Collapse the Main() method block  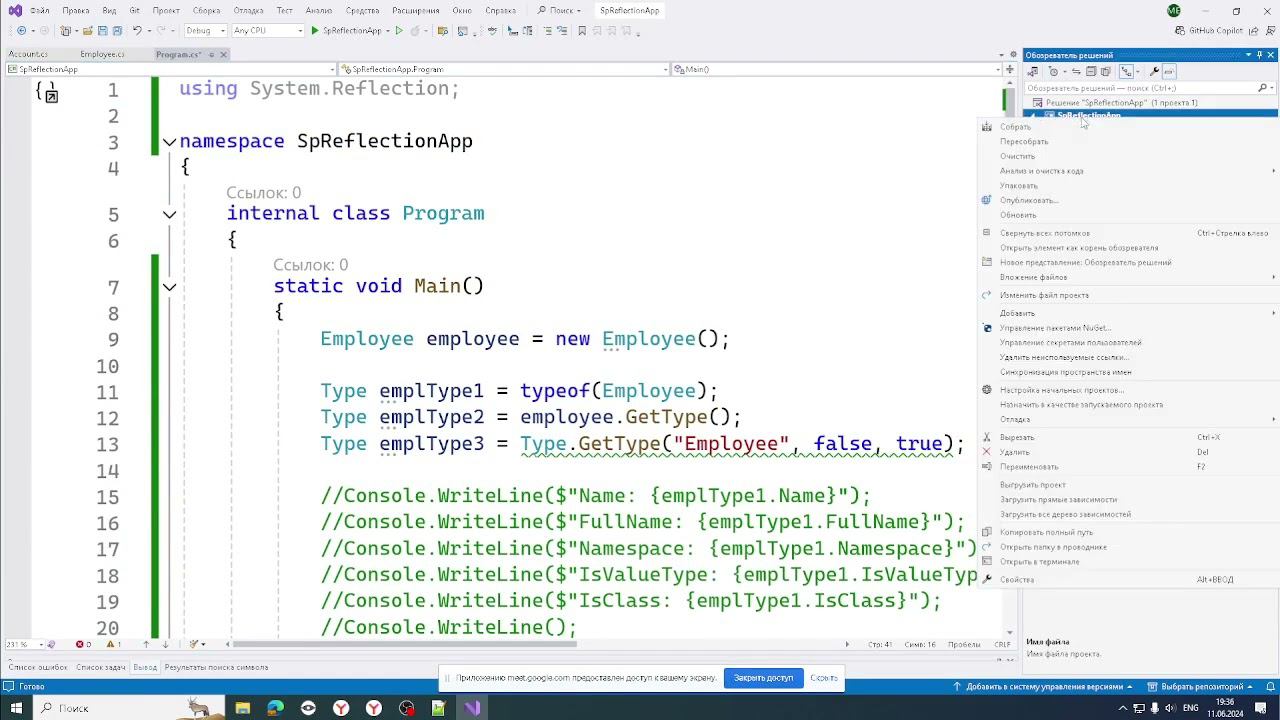pyautogui.click(x=169, y=287)
